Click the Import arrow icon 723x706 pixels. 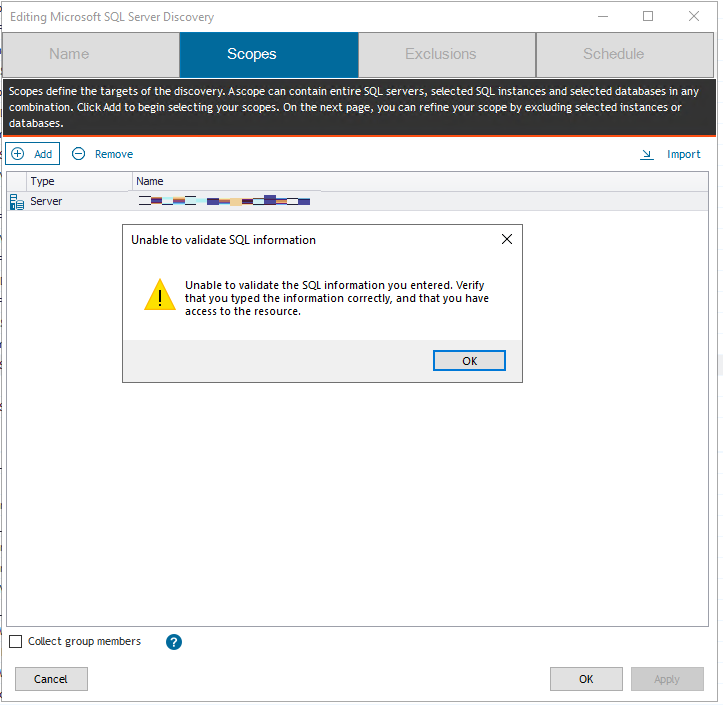pyautogui.click(x=647, y=154)
